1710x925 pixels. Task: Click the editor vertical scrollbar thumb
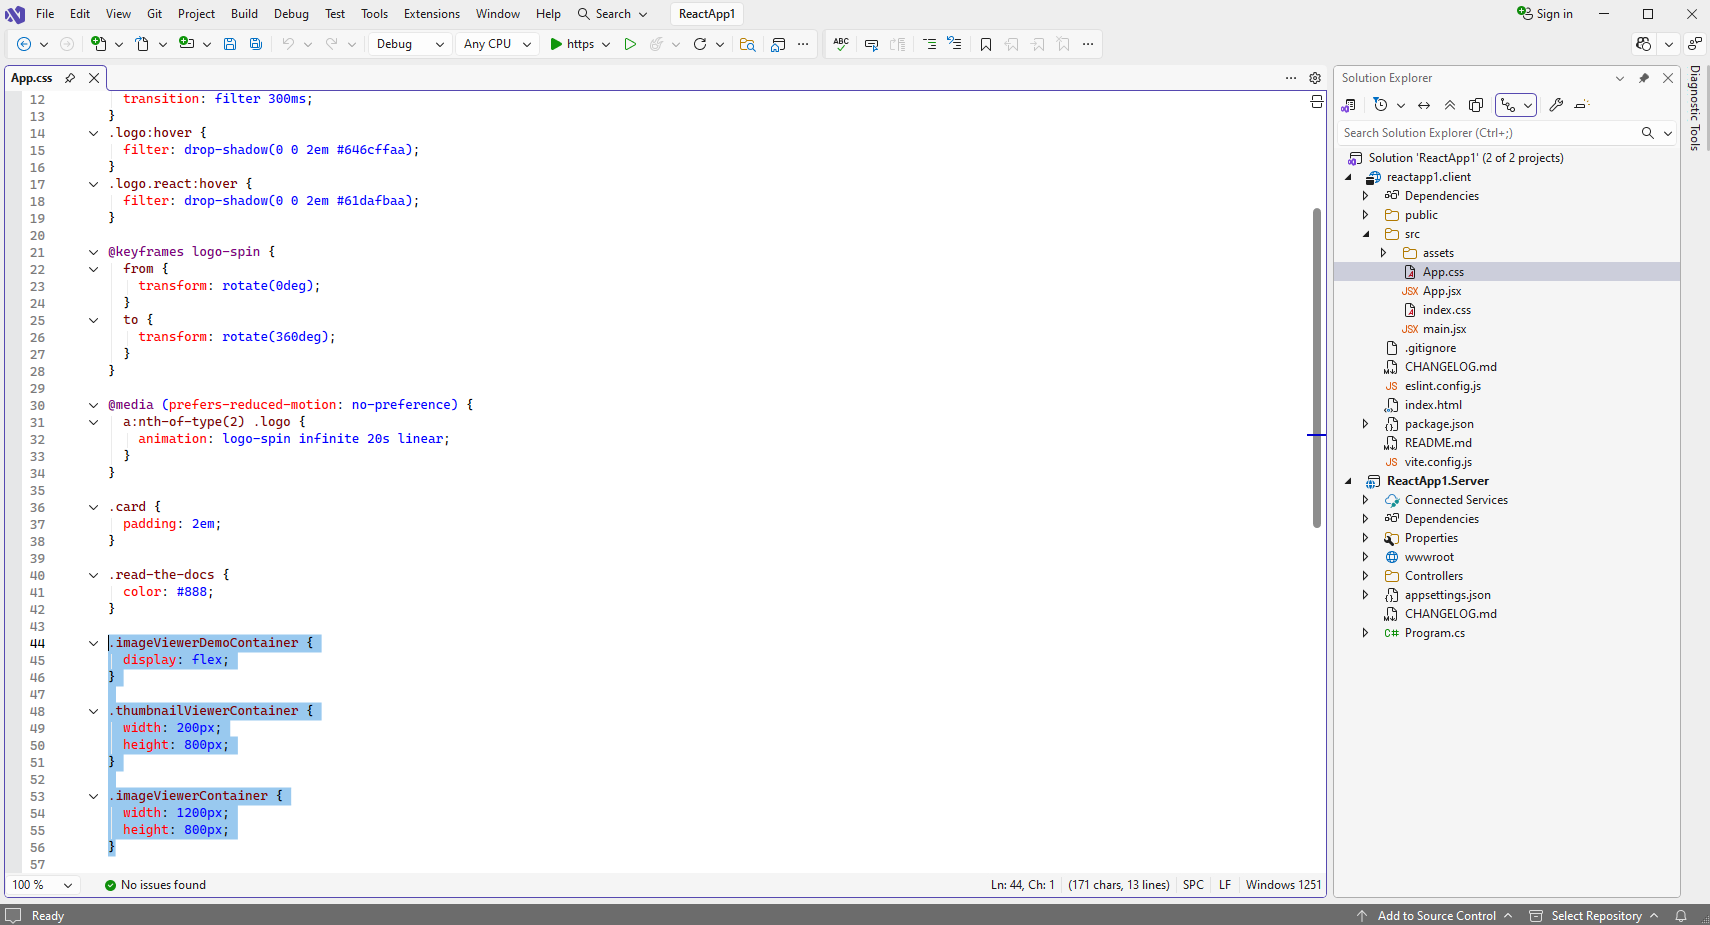[1317, 367]
